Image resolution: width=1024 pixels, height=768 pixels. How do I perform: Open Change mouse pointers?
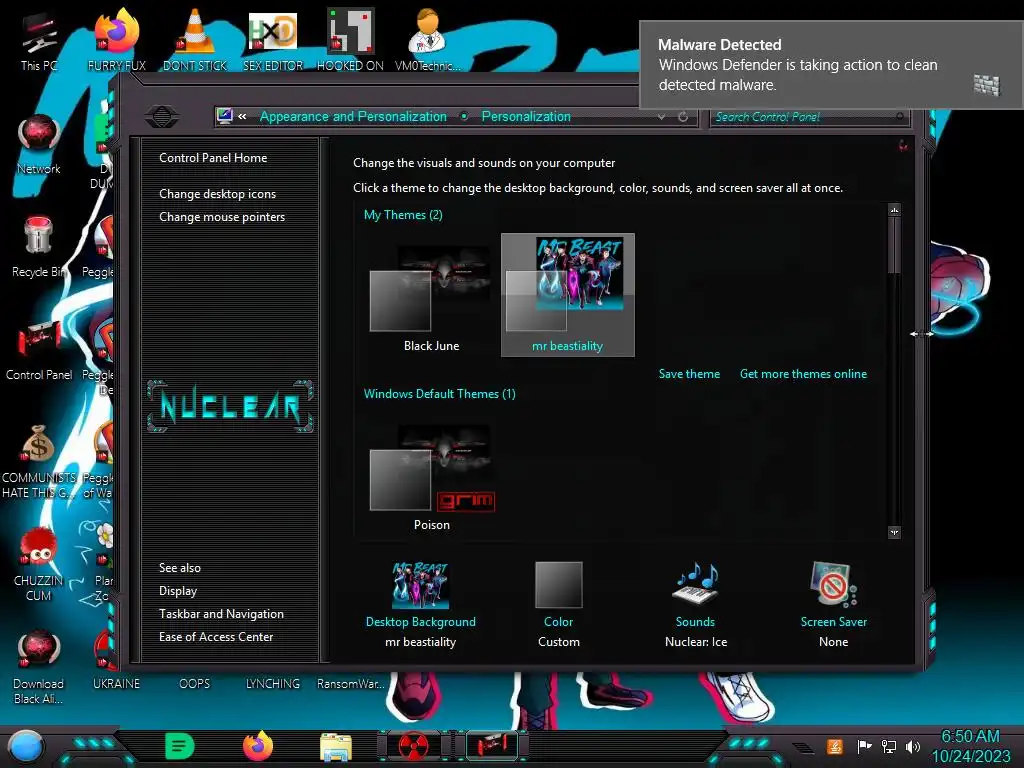222,217
